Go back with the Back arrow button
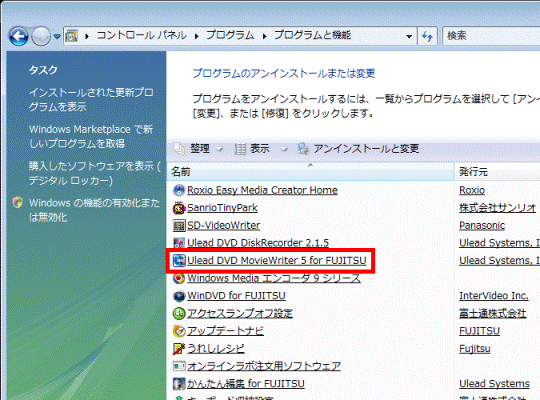This screenshot has height=400, width=540. (18, 36)
